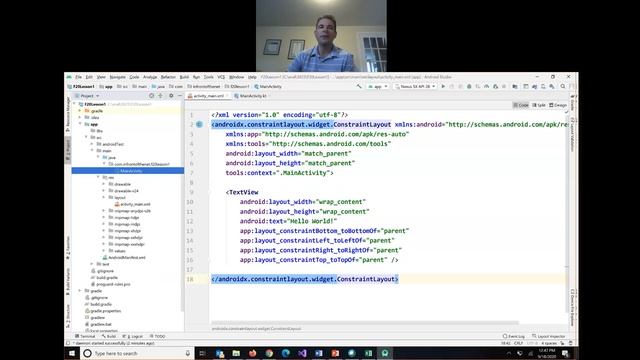Viewport: 640px width, 360px height.
Task: Switch editor to Design view mode
Action: [x=558, y=105]
